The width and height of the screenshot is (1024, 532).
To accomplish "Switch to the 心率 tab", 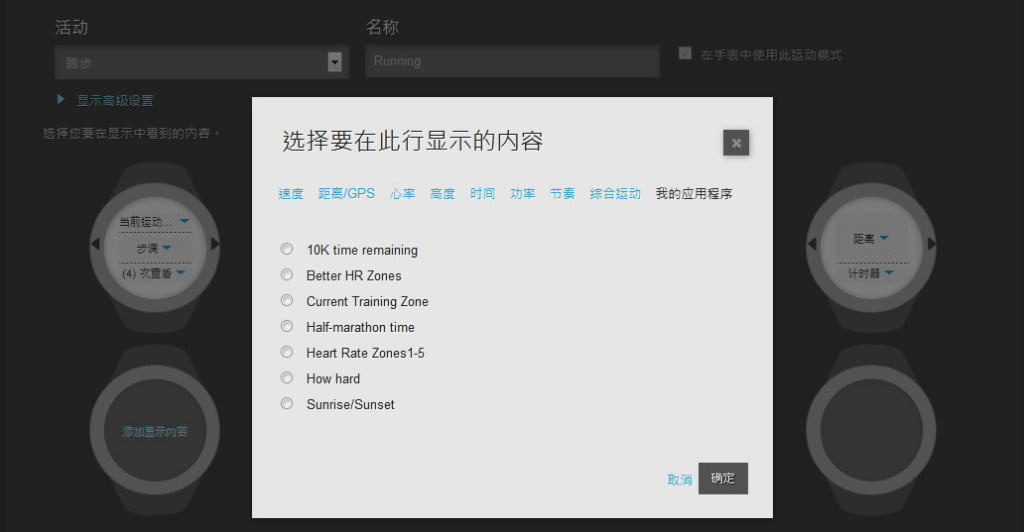I will click(x=403, y=194).
